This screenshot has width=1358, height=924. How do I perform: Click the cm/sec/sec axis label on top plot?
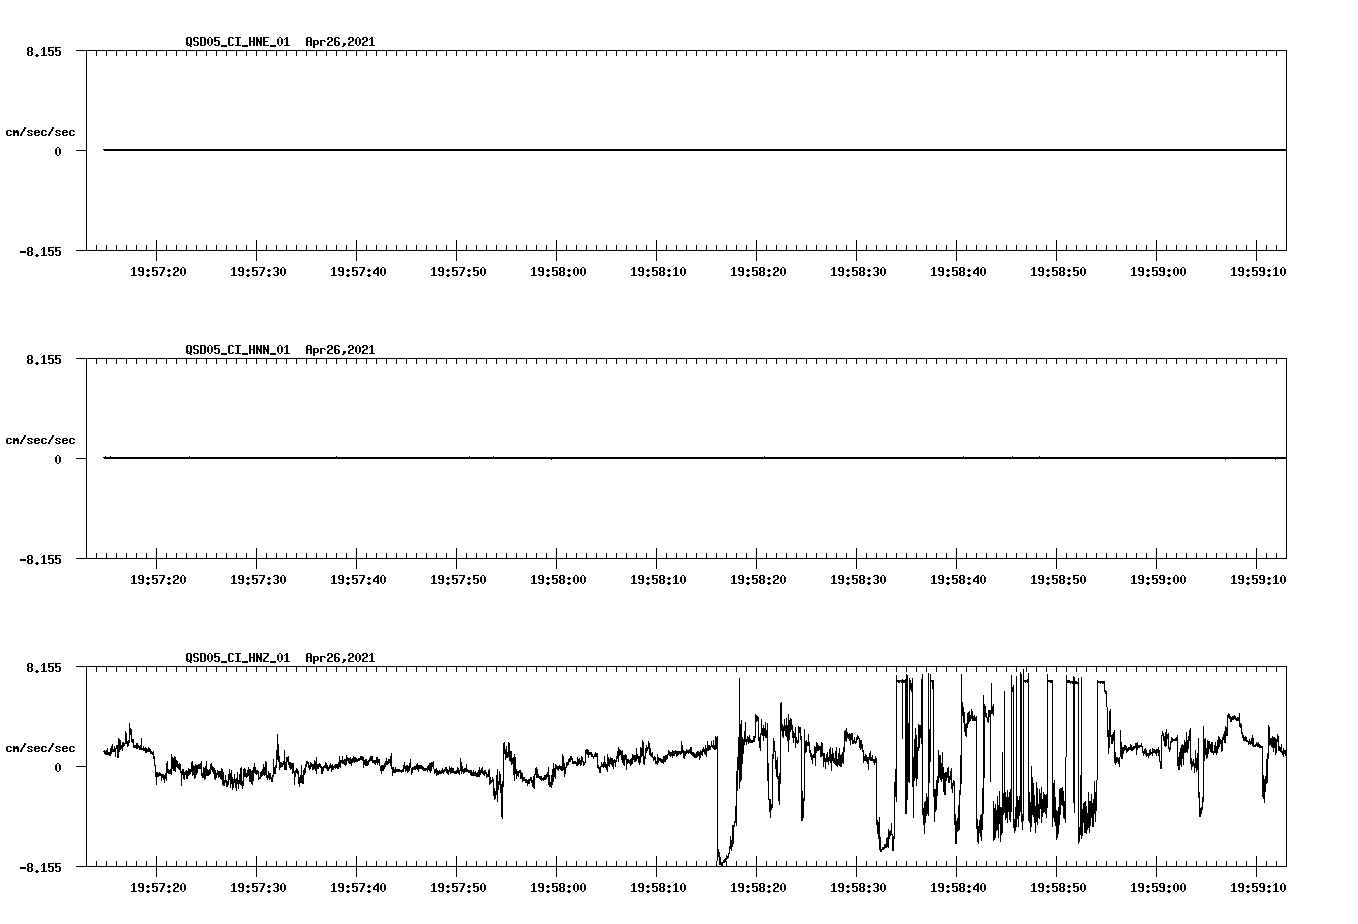[41, 131]
